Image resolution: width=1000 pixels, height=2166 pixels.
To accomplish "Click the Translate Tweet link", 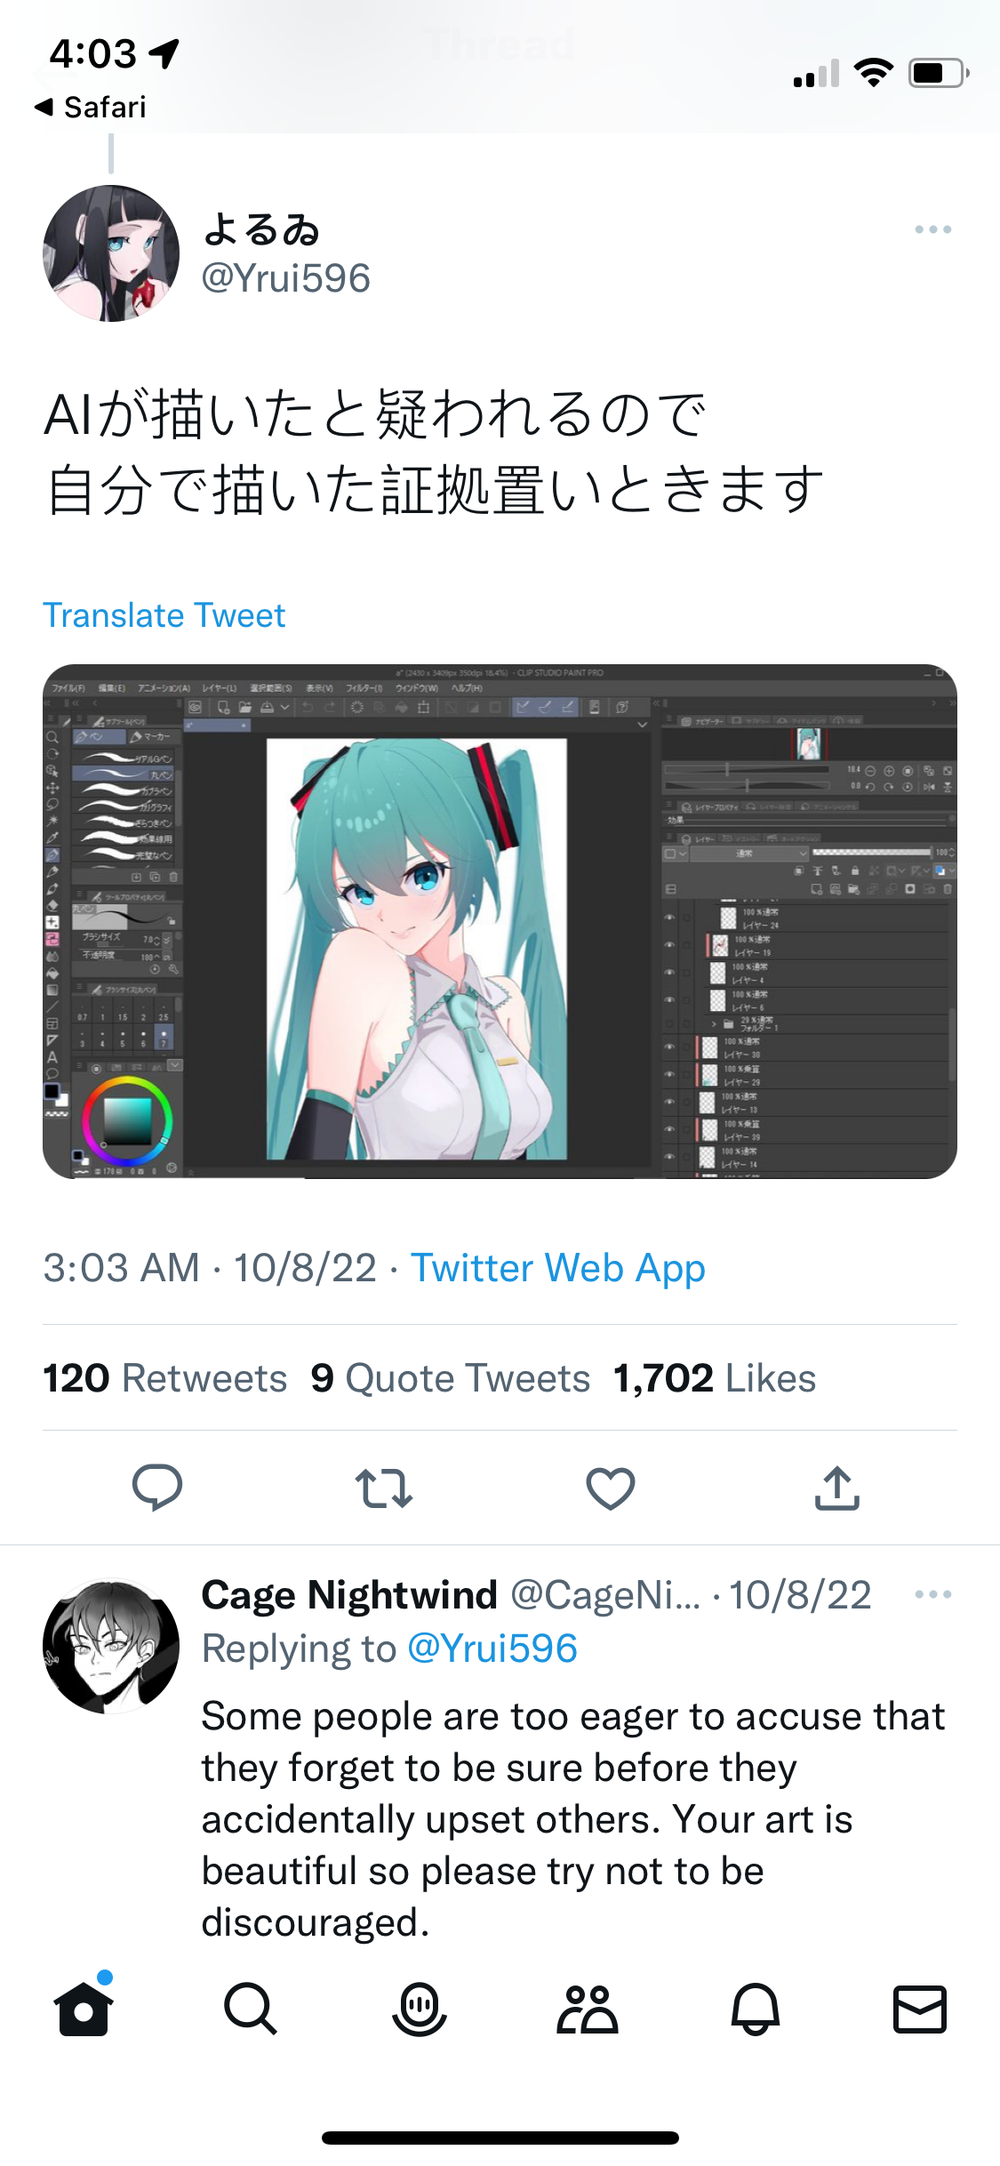I will (x=165, y=615).
